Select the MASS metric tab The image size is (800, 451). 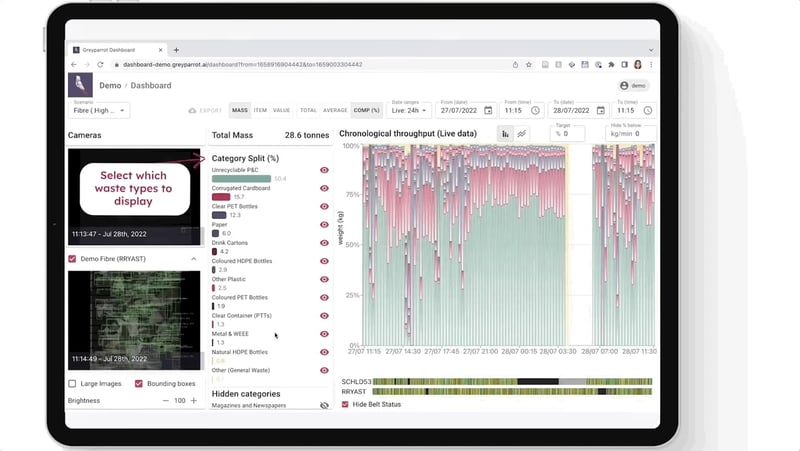tap(240, 110)
